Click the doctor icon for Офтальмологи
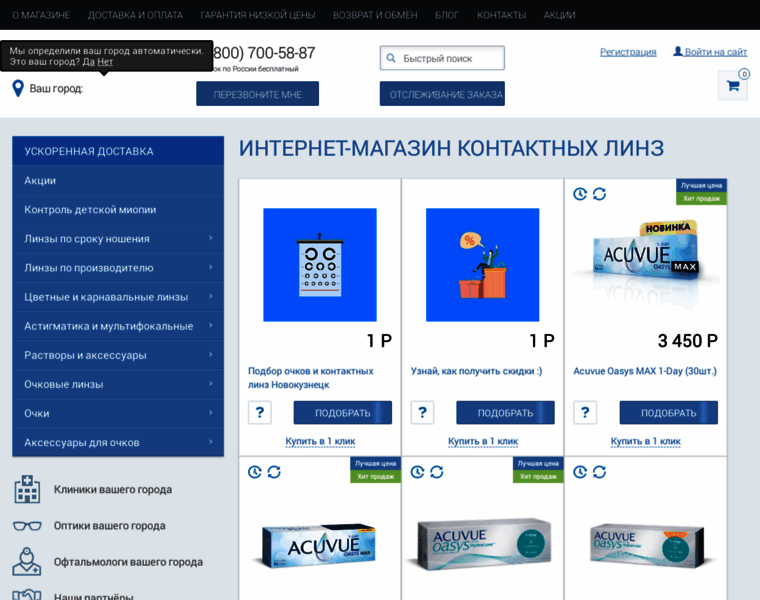760x600 pixels. [x=27, y=562]
